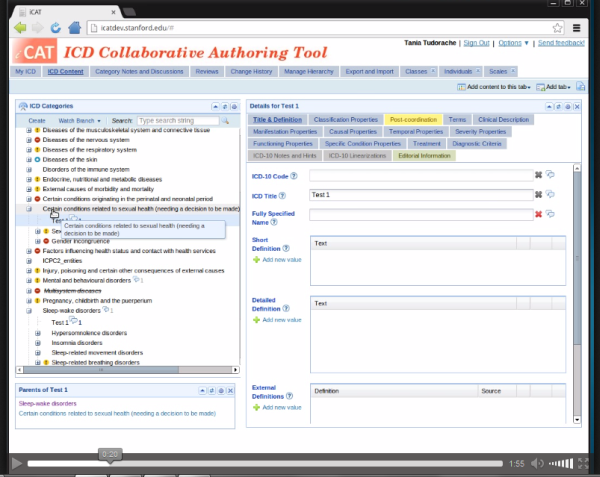Open help icon next to Detailed Definition
600x477 pixels.
286,308
